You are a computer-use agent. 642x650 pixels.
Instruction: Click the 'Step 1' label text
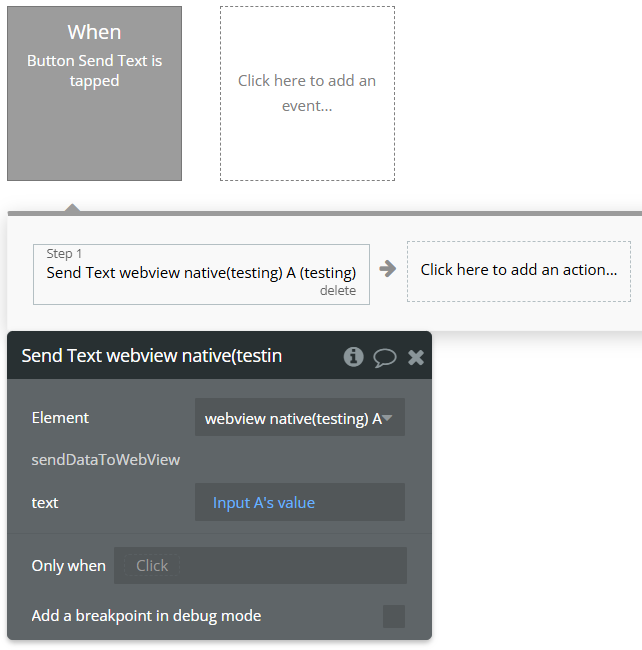[65, 254]
